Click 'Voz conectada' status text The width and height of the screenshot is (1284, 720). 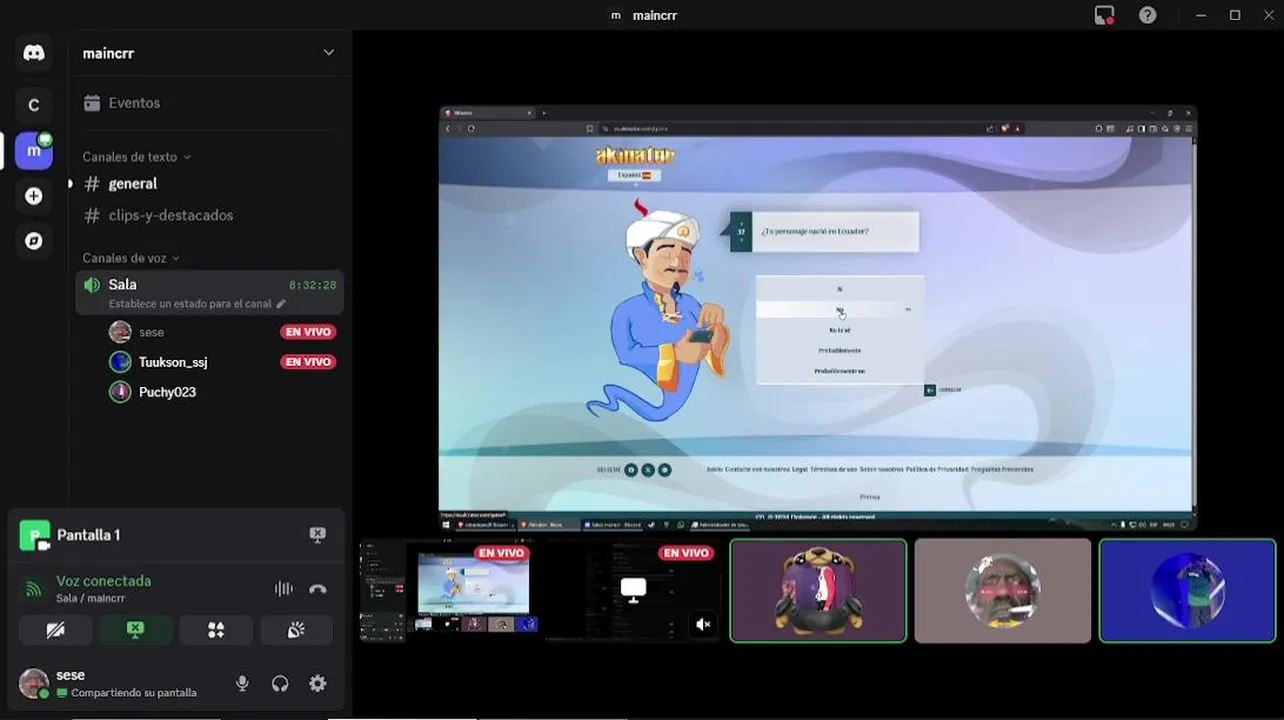[x=104, y=581]
